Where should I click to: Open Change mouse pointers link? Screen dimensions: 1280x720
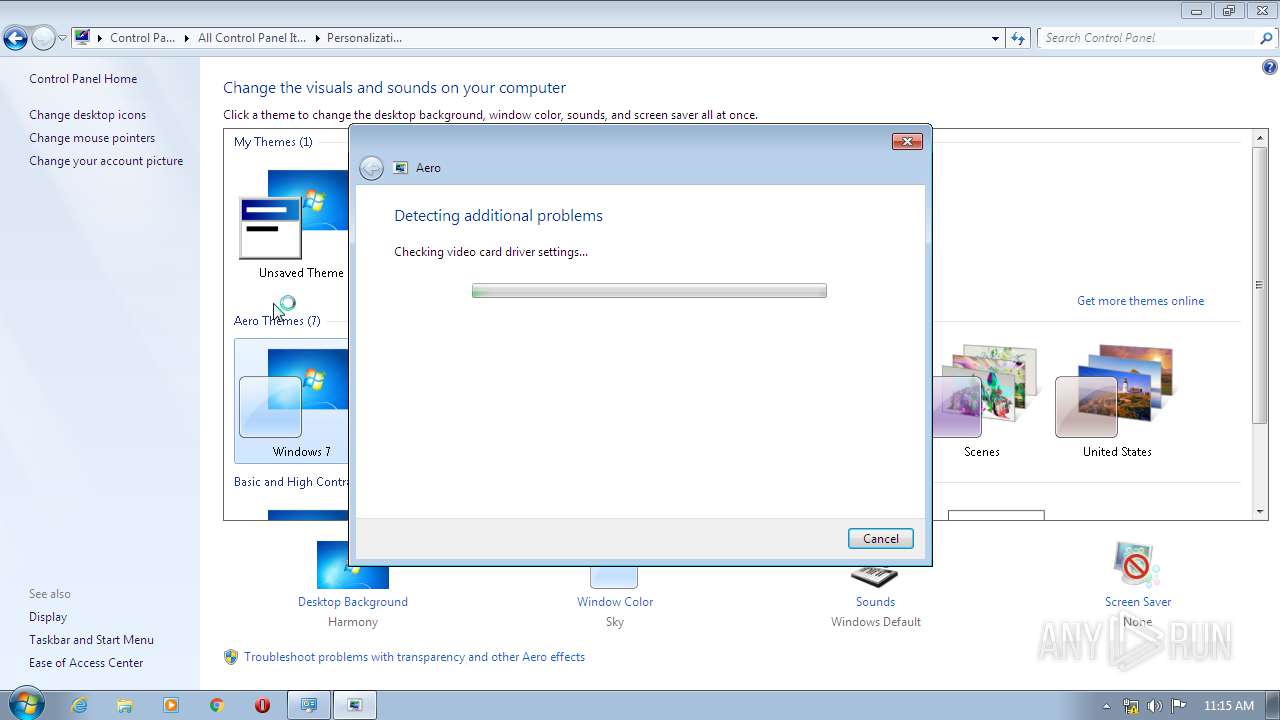point(92,138)
